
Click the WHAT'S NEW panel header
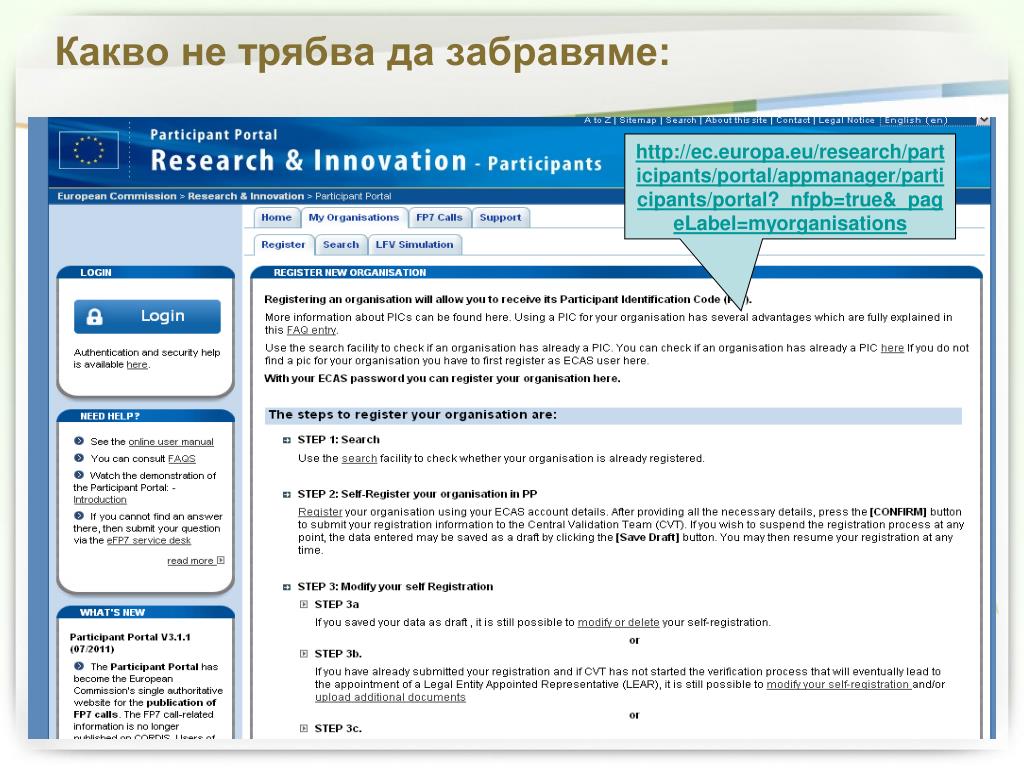click(x=146, y=612)
